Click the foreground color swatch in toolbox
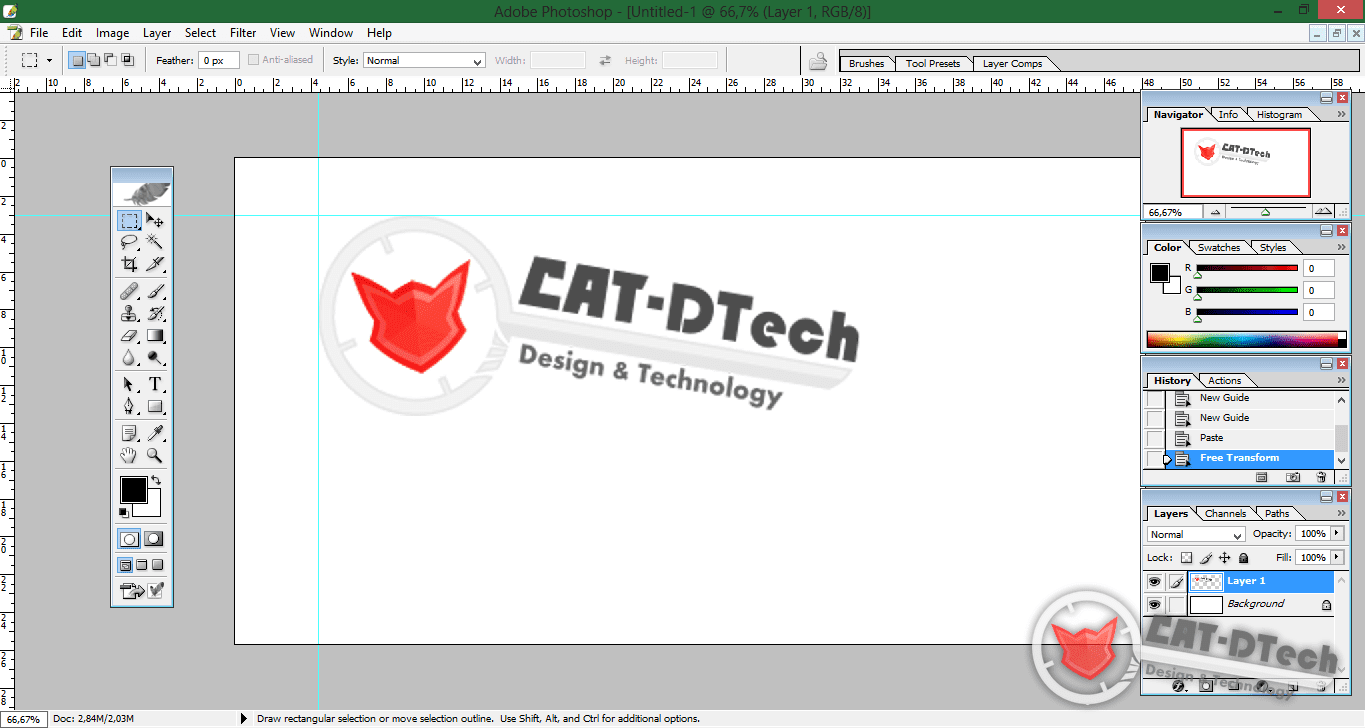Viewport: 1365px width, 728px height. click(133, 490)
